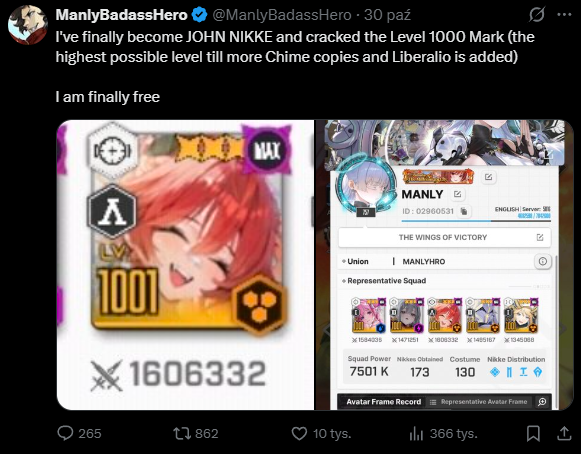
Task: Click the blue verified checkmark badge
Action: pyautogui.click(x=199, y=15)
